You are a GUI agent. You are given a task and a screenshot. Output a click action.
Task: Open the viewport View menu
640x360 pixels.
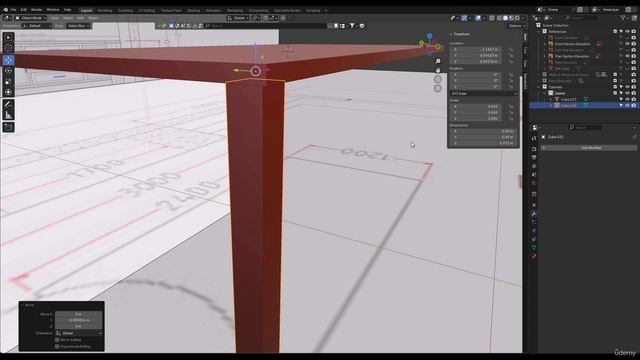(55, 18)
